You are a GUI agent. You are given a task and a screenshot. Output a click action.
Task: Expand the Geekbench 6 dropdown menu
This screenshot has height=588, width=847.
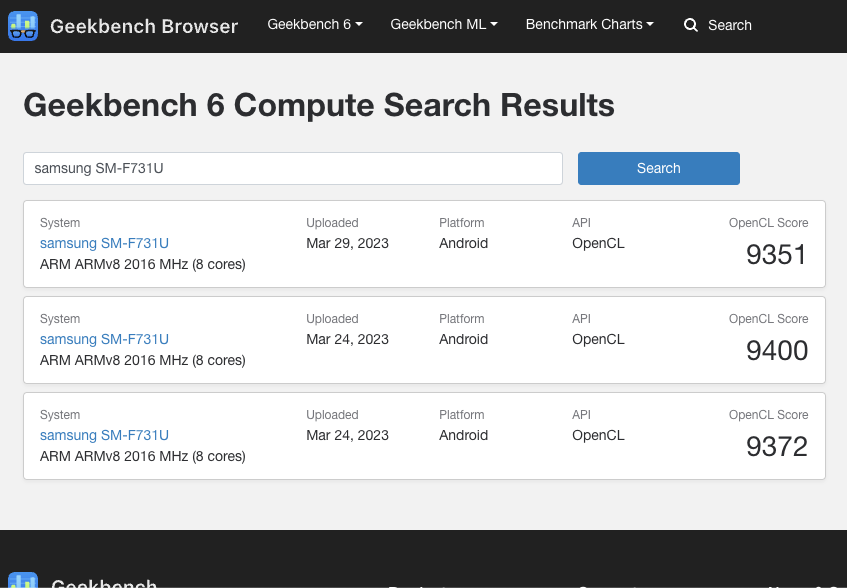tap(315, 24)
